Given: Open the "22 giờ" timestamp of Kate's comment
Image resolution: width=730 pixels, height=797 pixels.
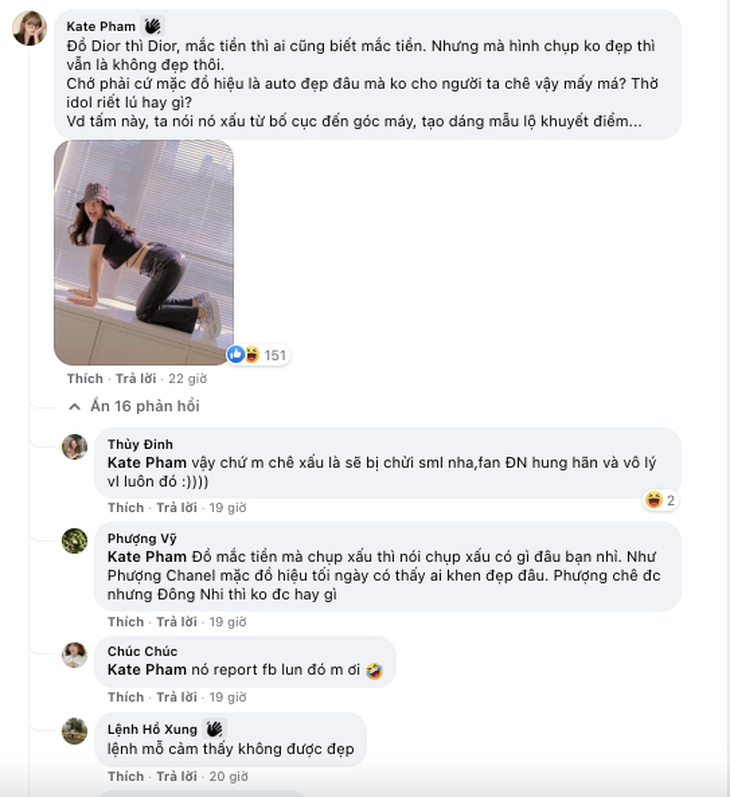Looking at the screenshot, I should (x=187, y=379).
